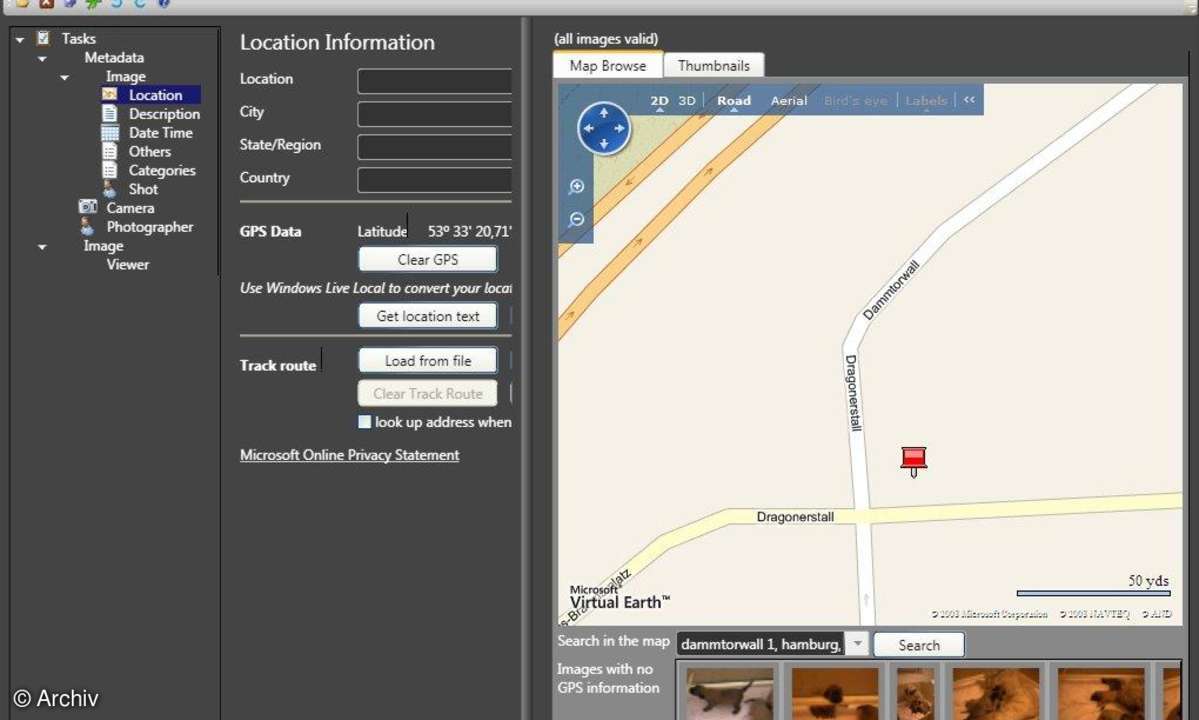Image resolution: width=1199 pixels, height=720 pixels.
Task: Collapse the map toolbar with double chevron
Action: pos(969,100)
